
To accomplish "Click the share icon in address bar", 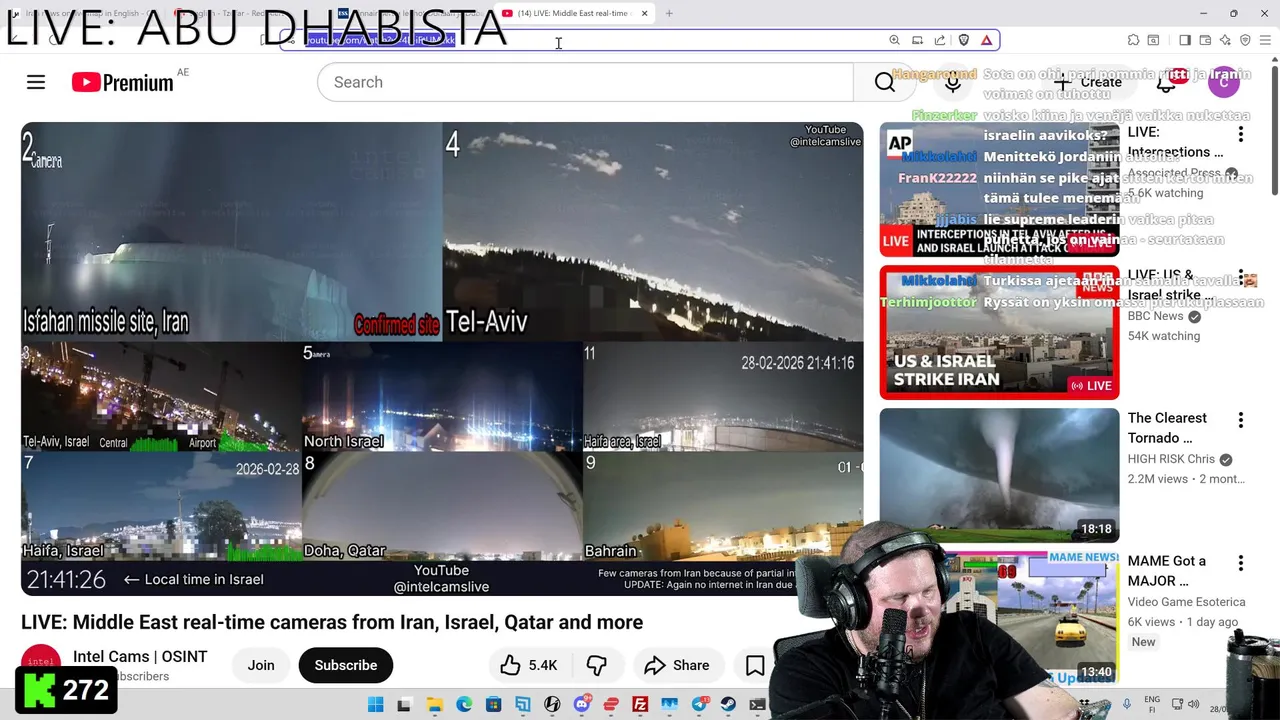I will (x=940, y=40).
